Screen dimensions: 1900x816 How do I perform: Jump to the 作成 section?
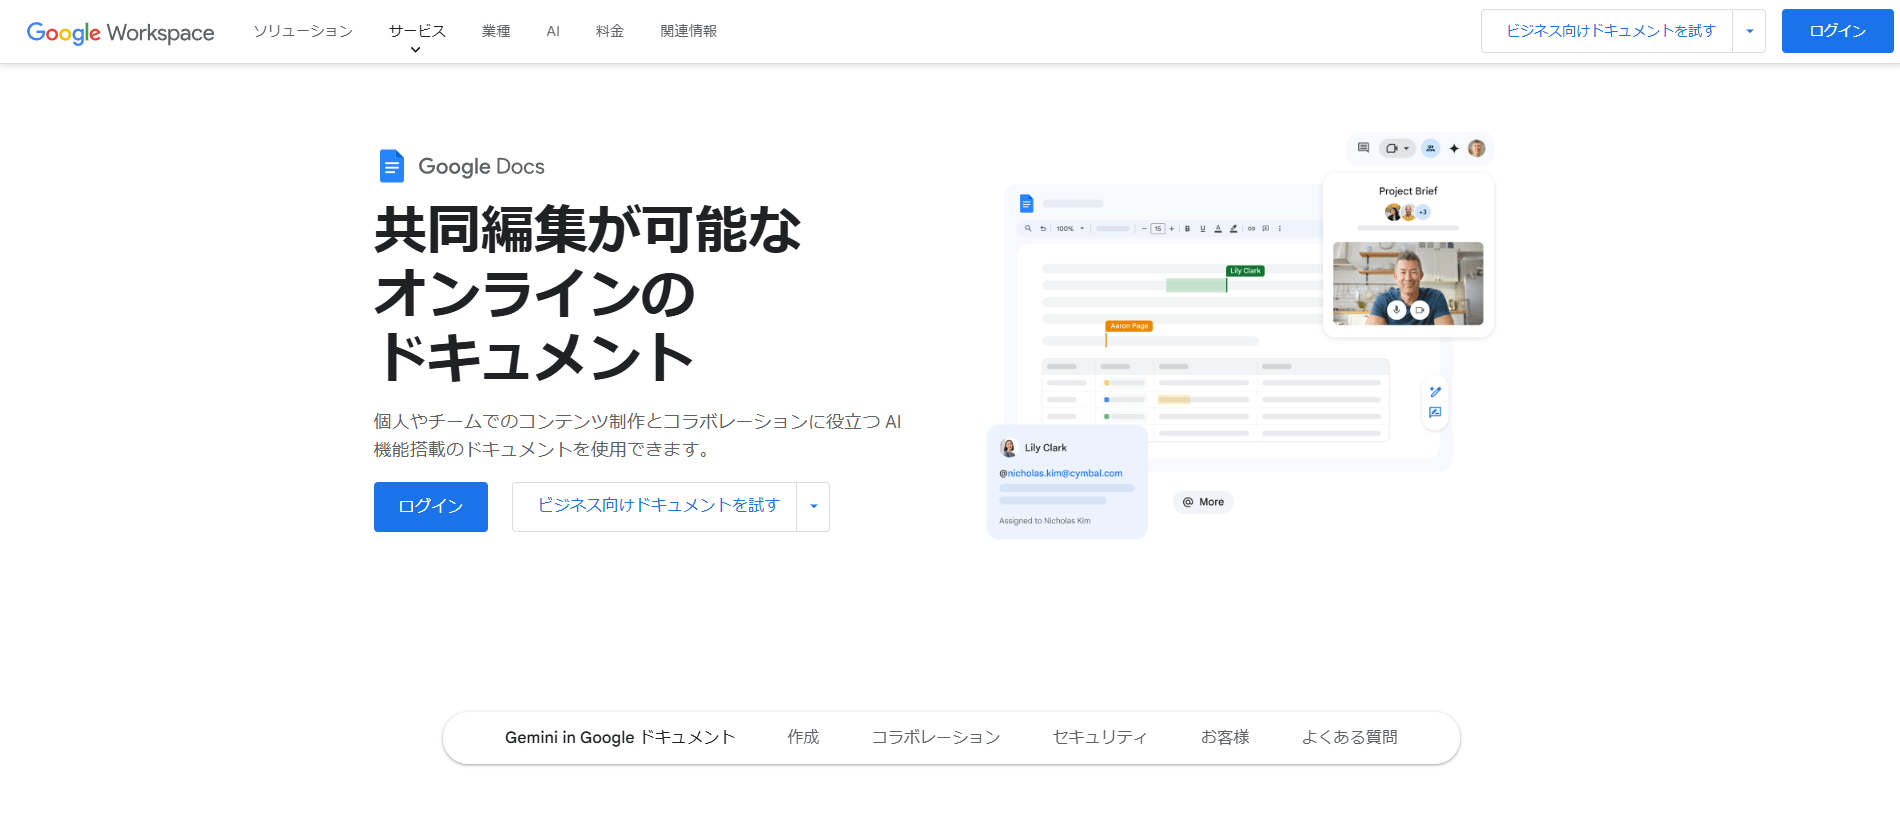pos(803,737)
